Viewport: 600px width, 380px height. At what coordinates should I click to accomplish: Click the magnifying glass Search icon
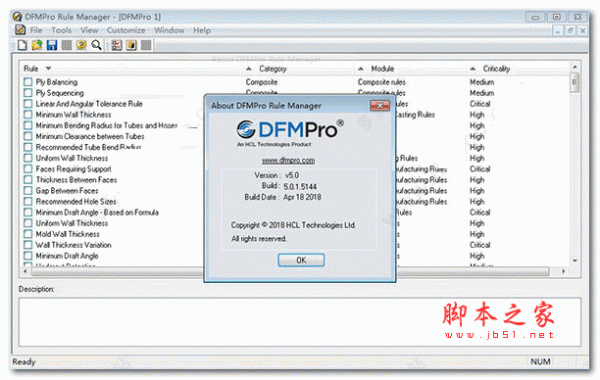[x=96, y=45]
